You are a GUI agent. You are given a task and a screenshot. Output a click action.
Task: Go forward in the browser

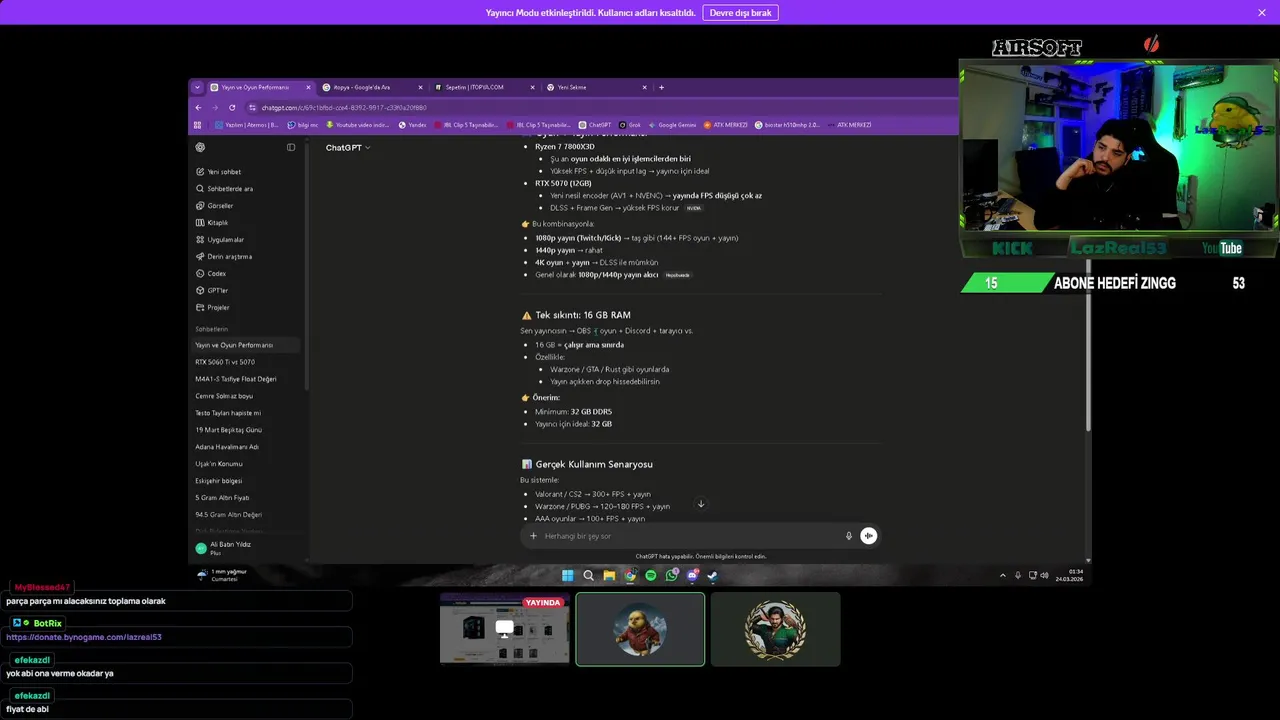(214, 107)
